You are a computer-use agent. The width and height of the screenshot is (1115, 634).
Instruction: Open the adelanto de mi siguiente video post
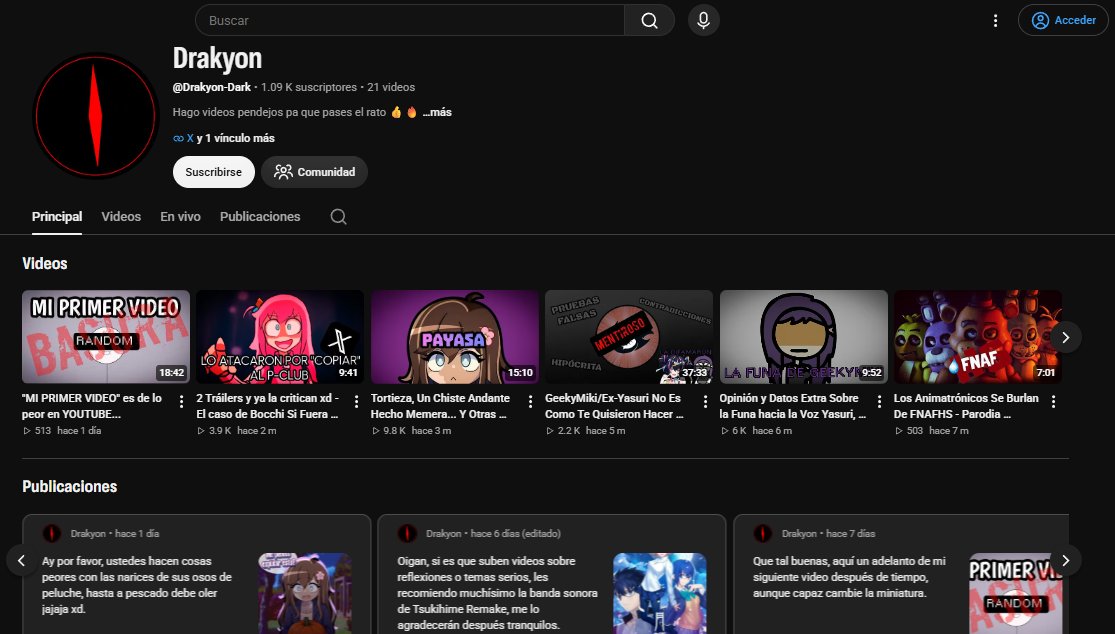pos(849,577)
